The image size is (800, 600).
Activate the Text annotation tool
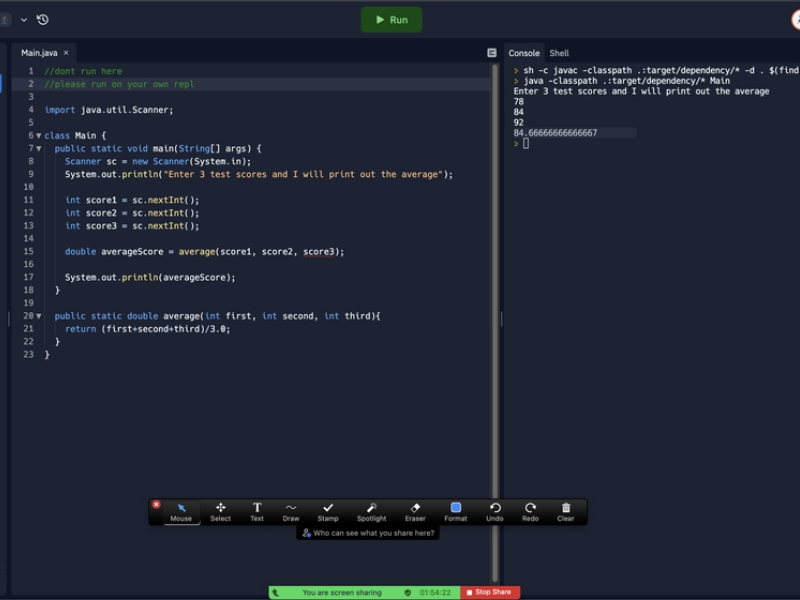[257, 512]
